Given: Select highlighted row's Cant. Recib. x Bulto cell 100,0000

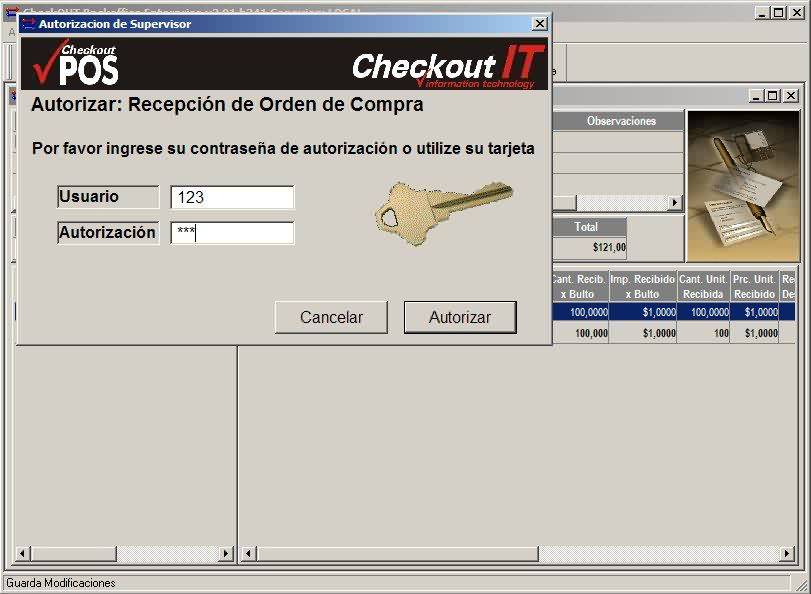Looking at the screenshot, I should [581, 312].
